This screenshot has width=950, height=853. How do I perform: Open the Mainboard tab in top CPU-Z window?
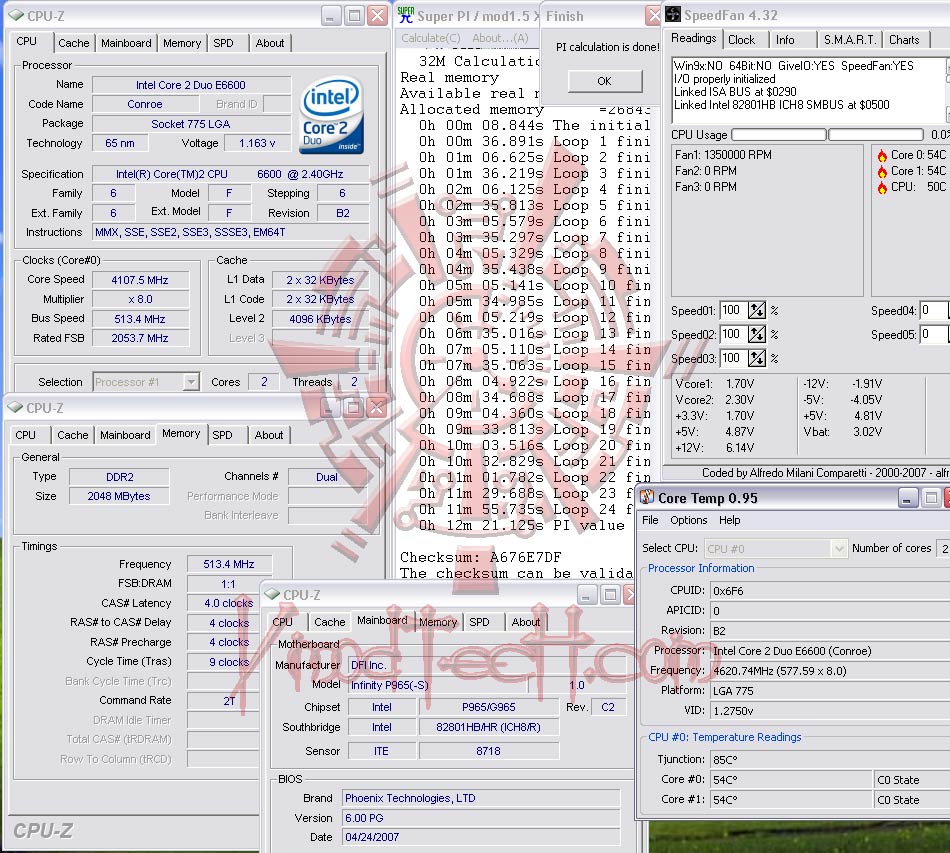pos(126,43)
